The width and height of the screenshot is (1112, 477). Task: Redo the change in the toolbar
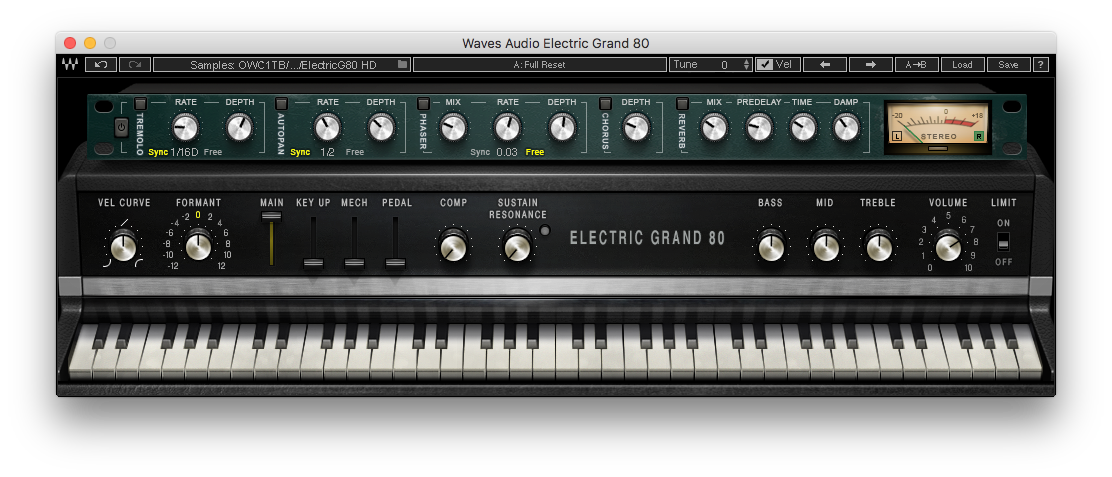[x=135, y=64]
